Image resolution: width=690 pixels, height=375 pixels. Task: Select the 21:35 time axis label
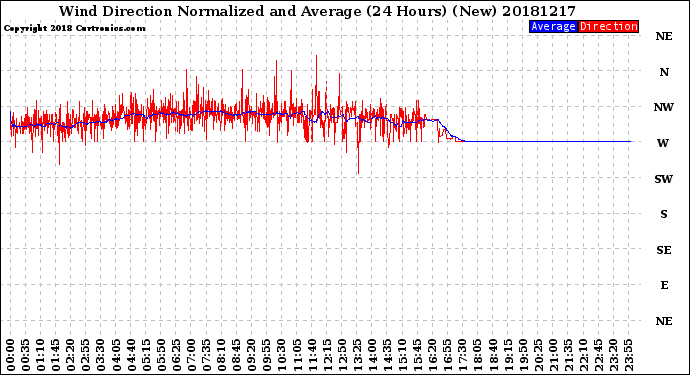568,355
